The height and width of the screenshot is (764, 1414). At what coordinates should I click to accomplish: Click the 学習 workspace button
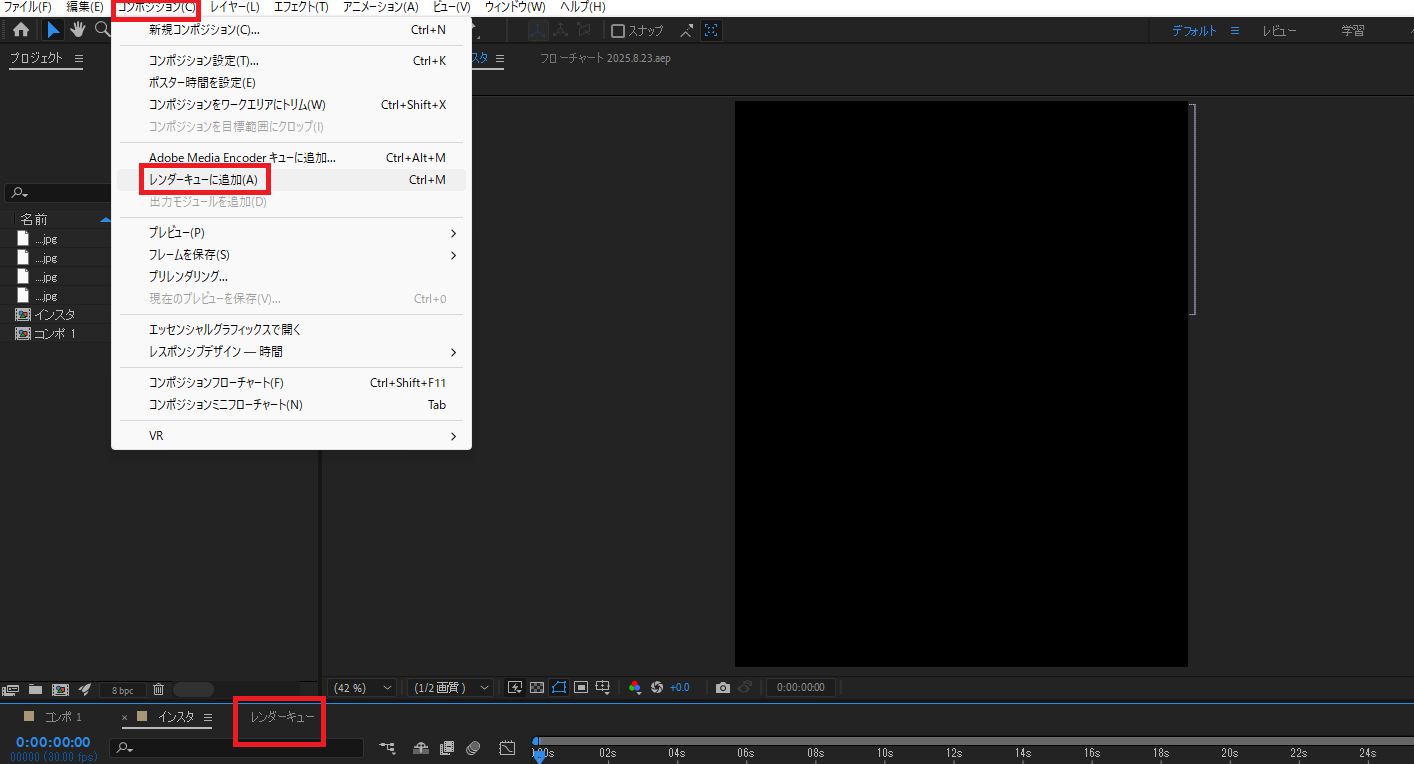[x=1352, y=30]
